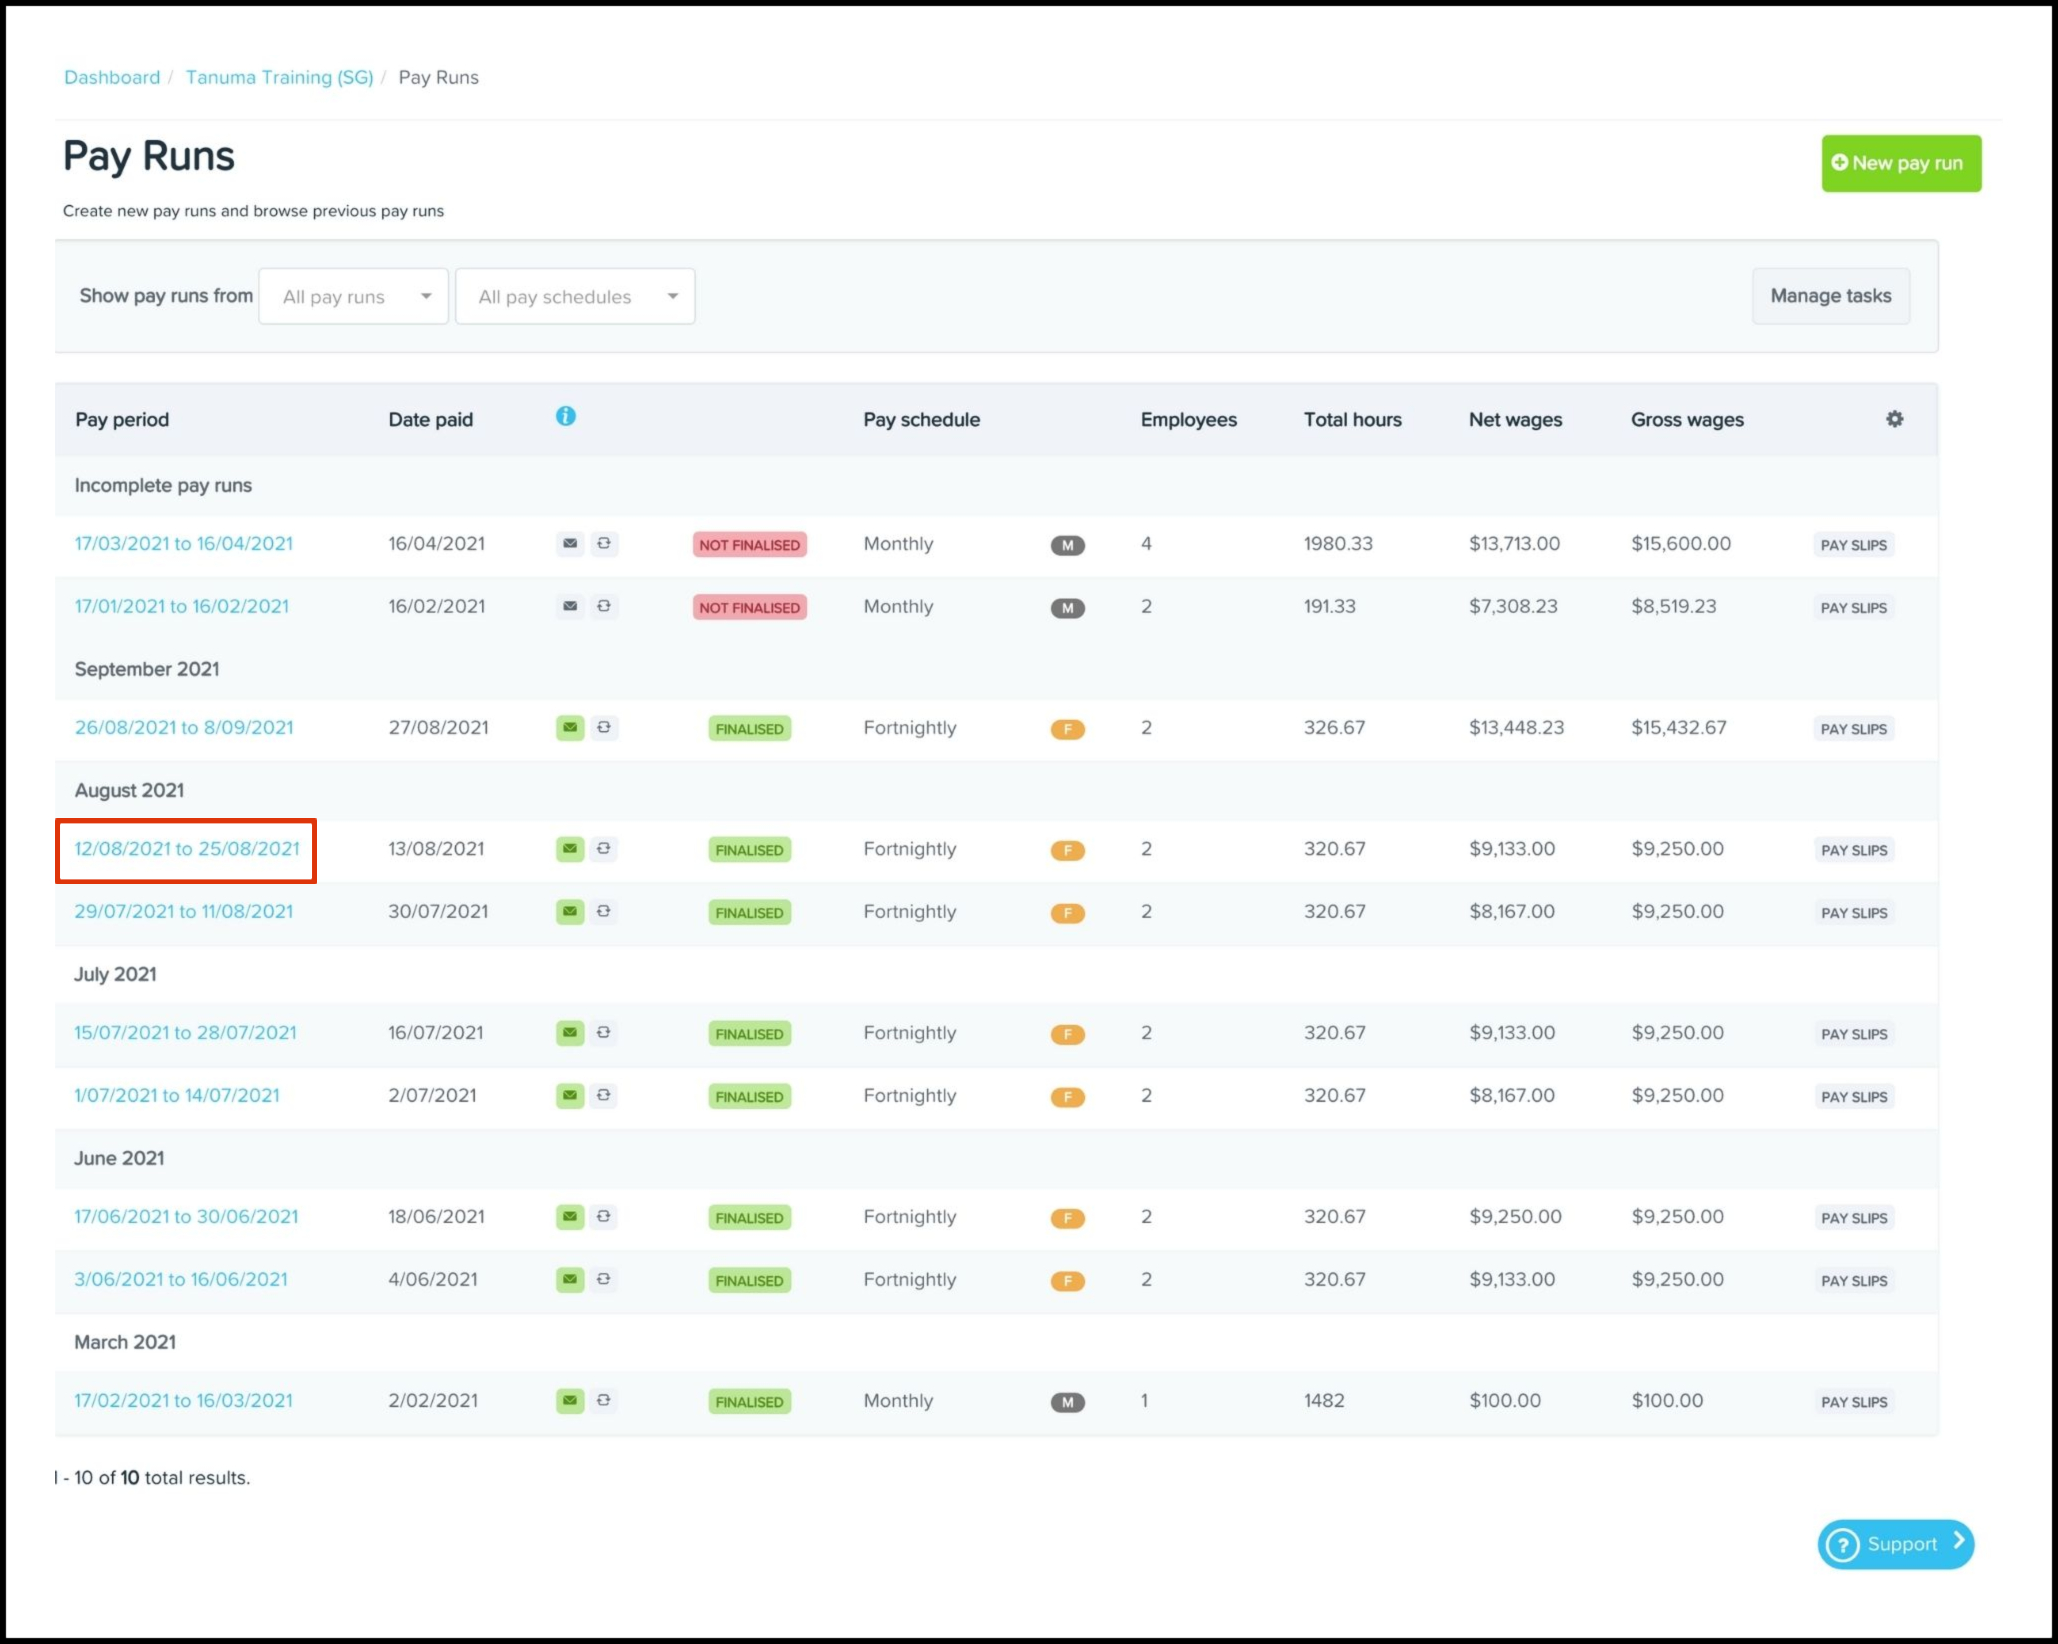Click the grey M badge on 17/02/2021 row
2058x1644 pixels.
click(x=1067, y=1402)
